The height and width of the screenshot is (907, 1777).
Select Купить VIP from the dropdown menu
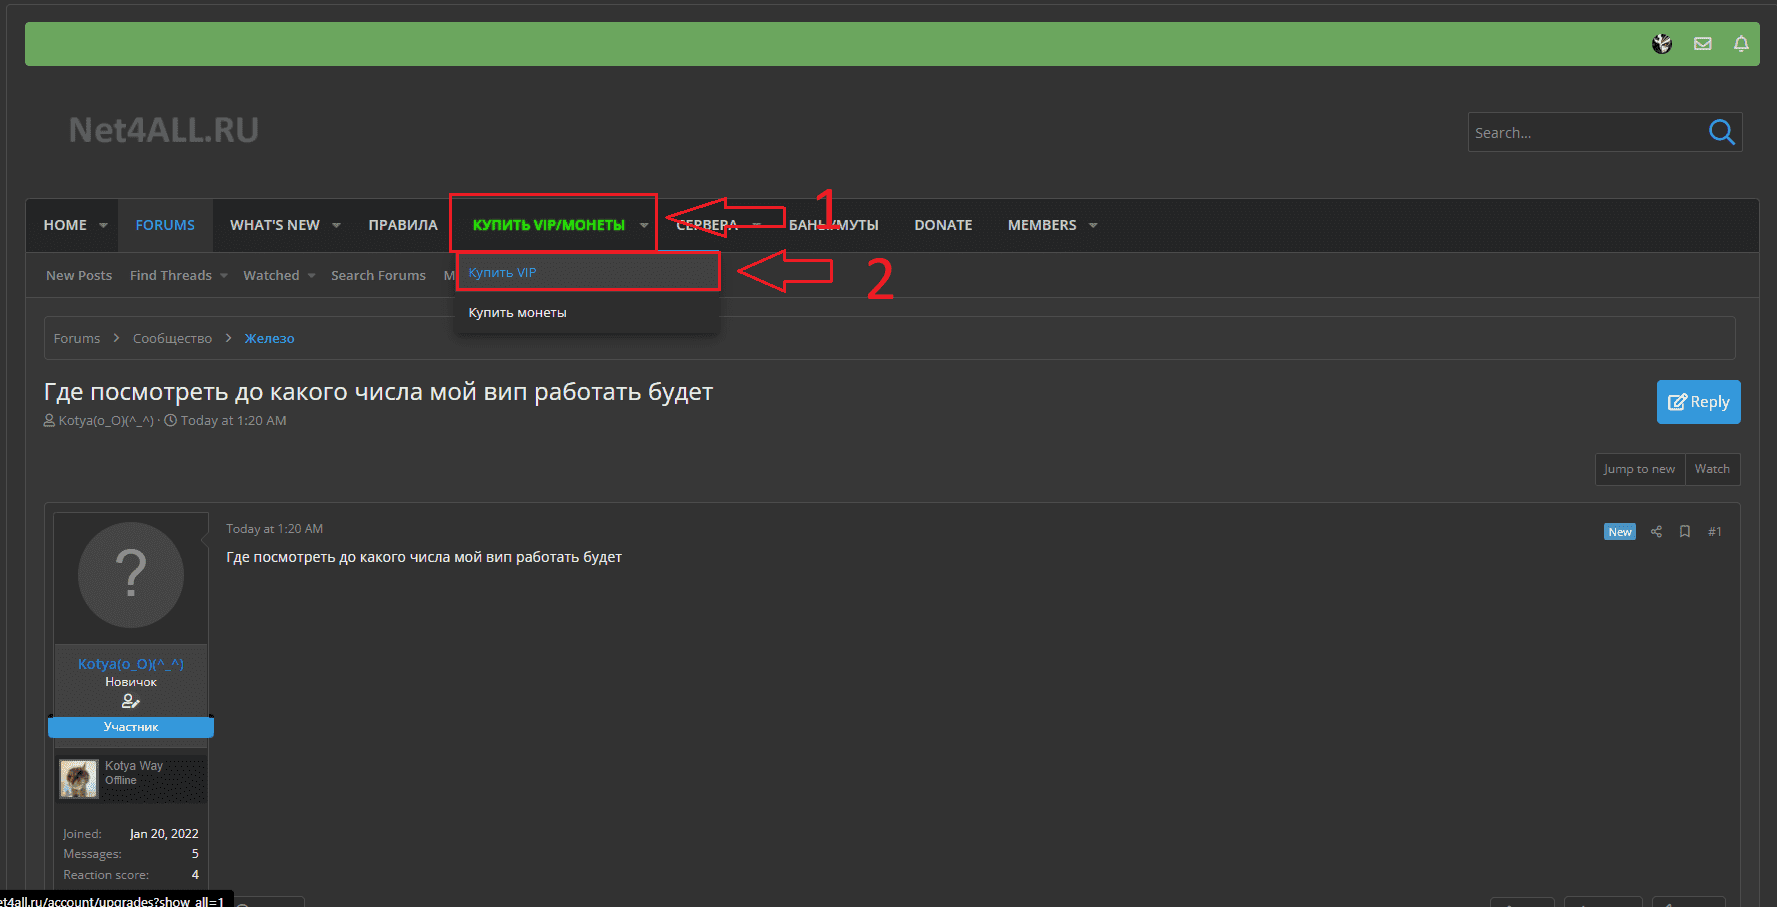(503, 273)
